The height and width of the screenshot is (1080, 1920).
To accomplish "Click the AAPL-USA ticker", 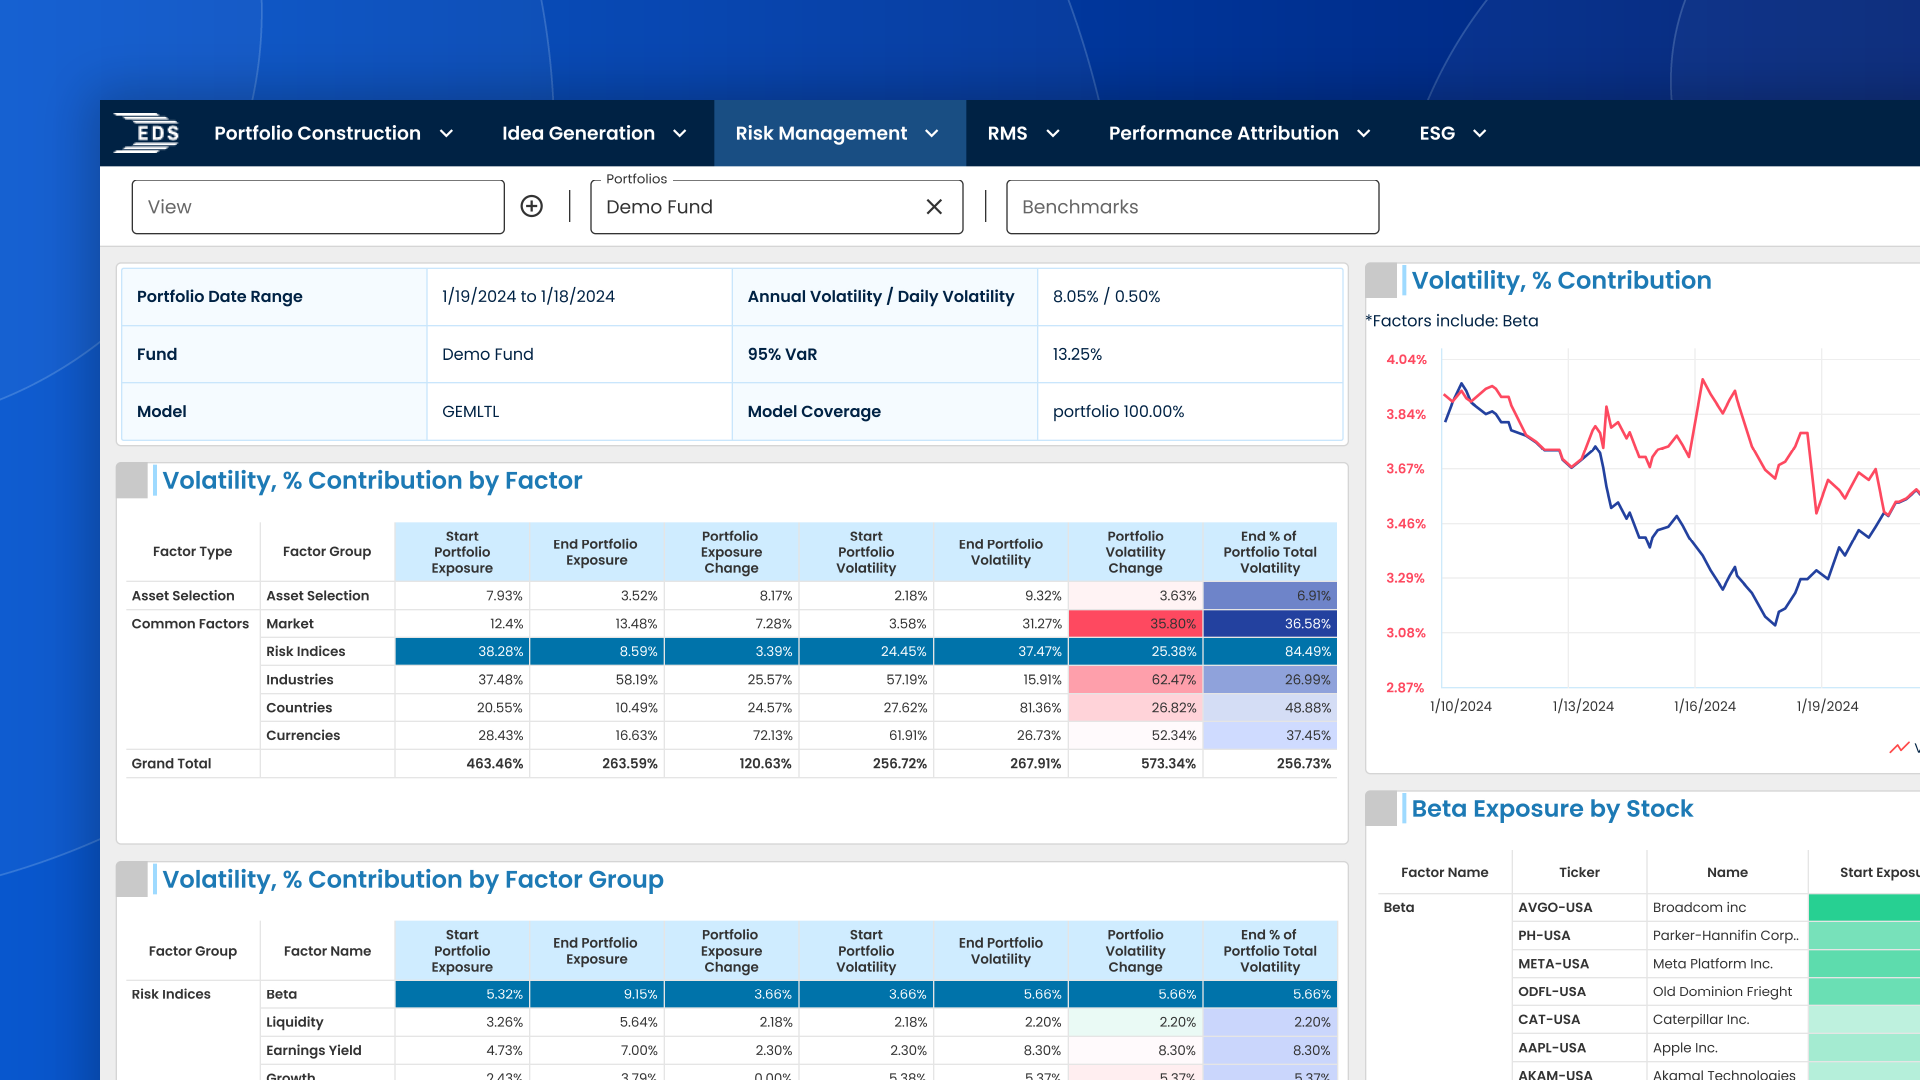I will tap(1553, 1047).
